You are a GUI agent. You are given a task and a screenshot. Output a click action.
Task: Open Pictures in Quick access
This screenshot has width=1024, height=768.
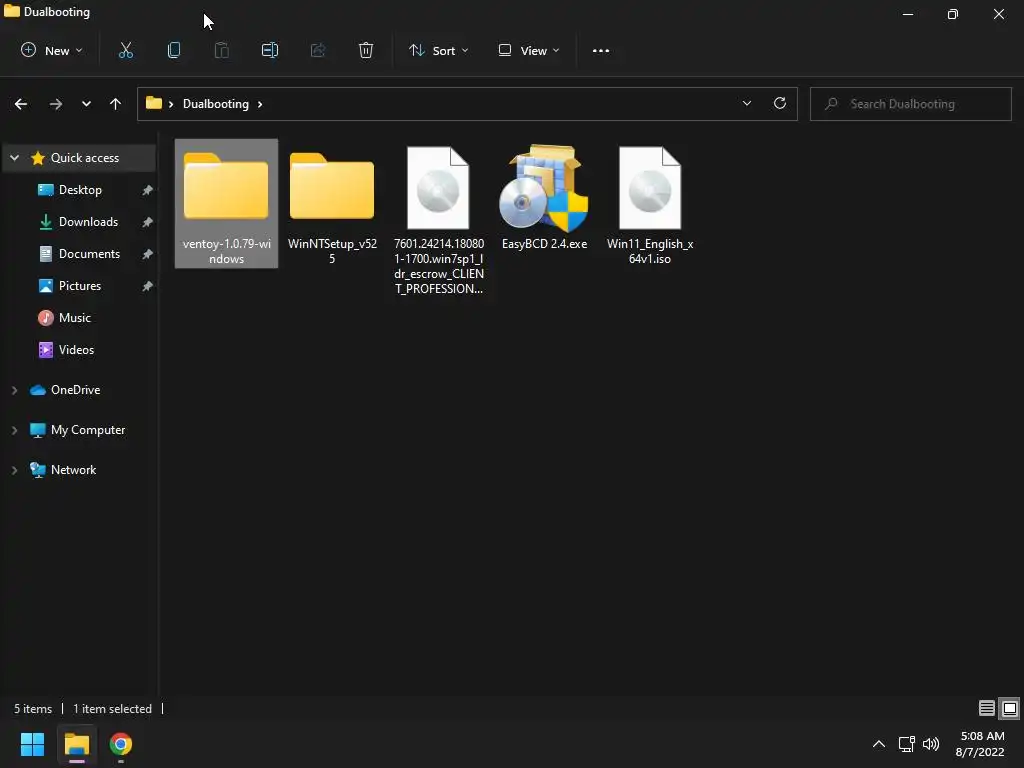click(80, 285)
